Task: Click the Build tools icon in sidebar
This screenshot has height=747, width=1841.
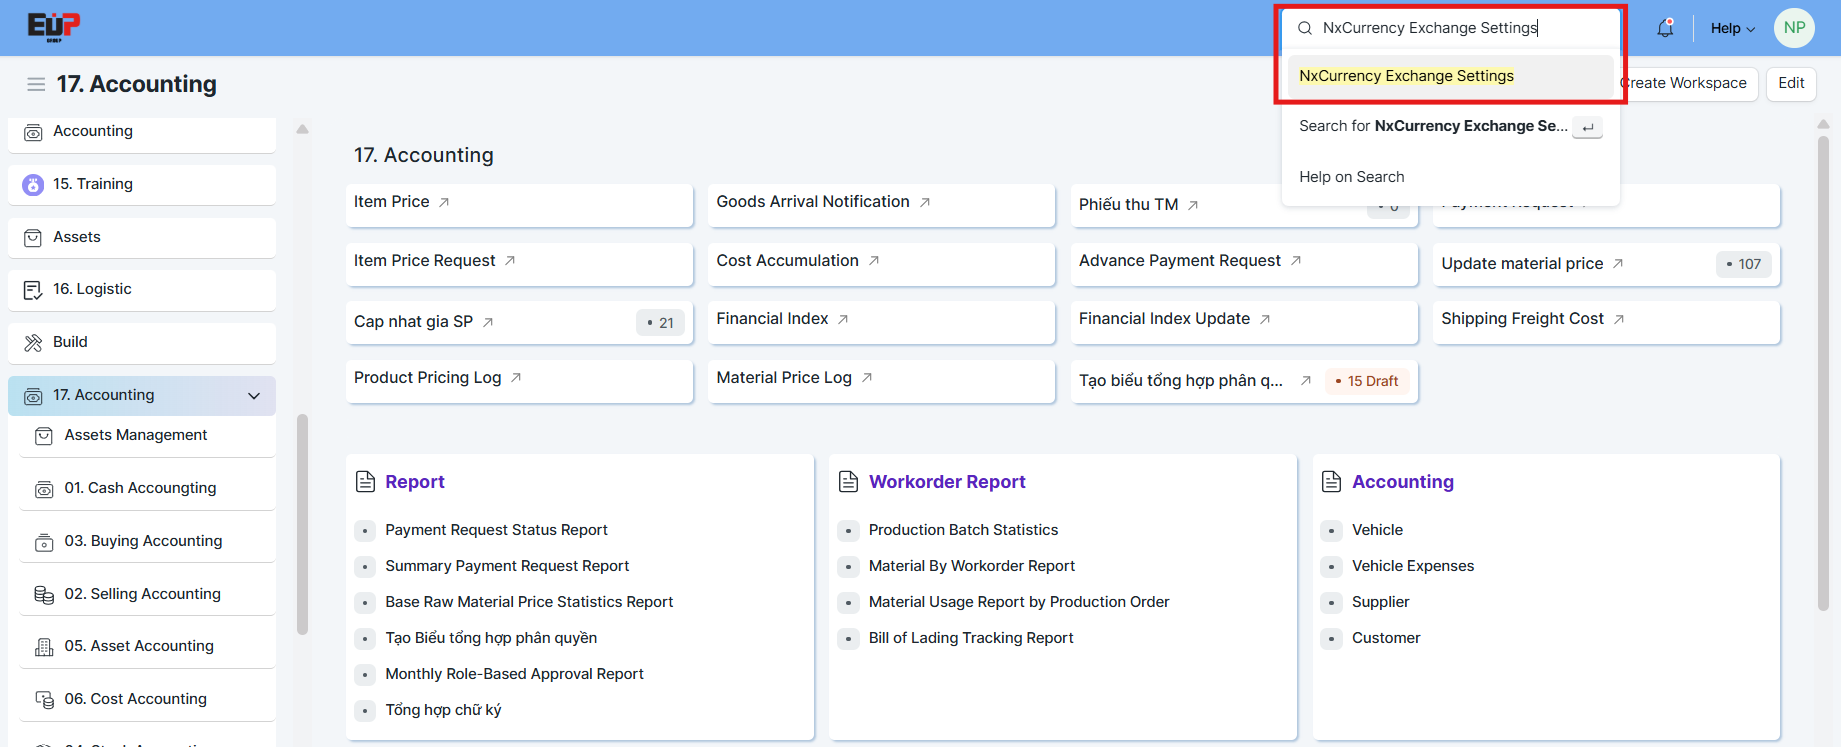Action: pyautogui.click(x=33, y=343)
